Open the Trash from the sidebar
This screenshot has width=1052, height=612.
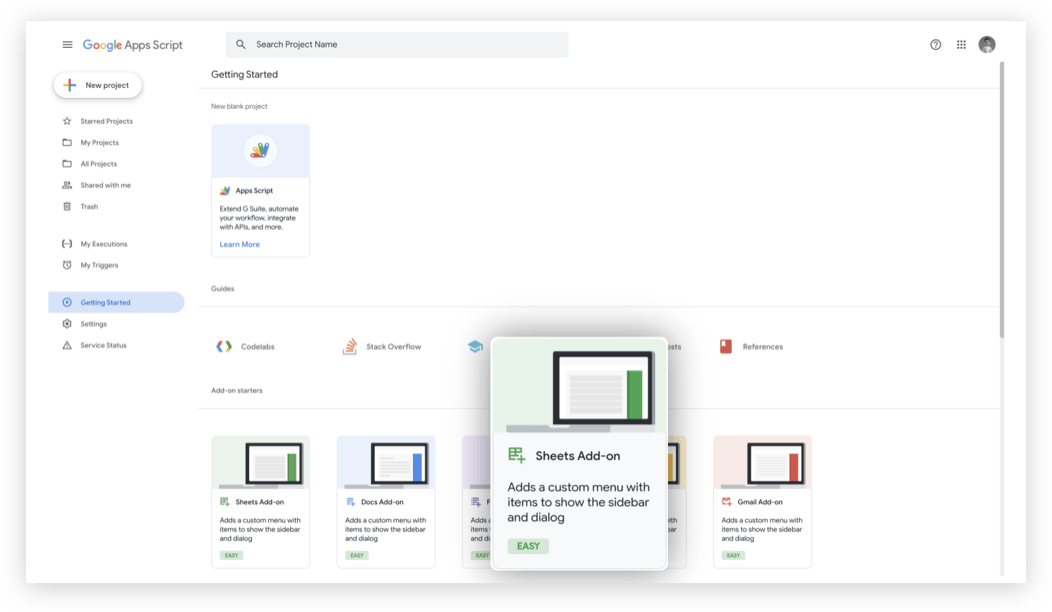click(88, 206)
